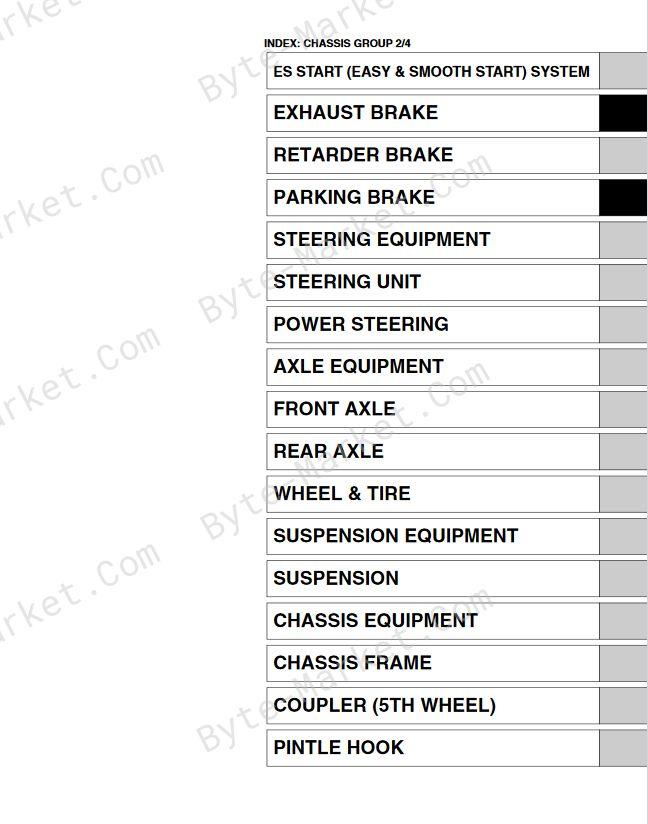Jump to the STEERING UNIT section
Viewport: 648px width, 824px height.
click(433, 282)
